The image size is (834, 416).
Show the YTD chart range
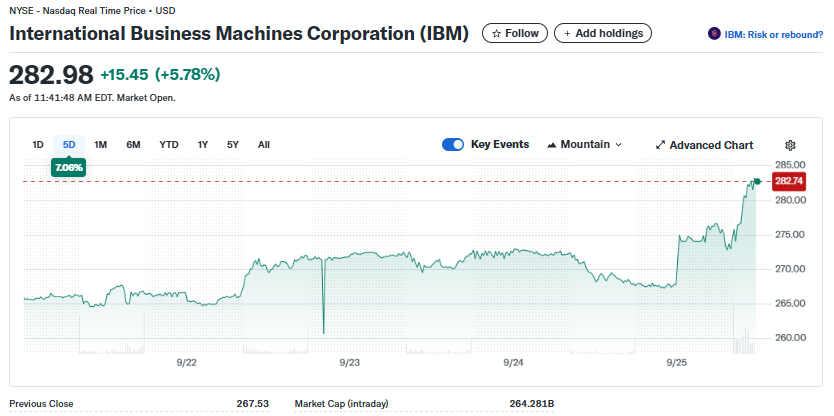169,145
